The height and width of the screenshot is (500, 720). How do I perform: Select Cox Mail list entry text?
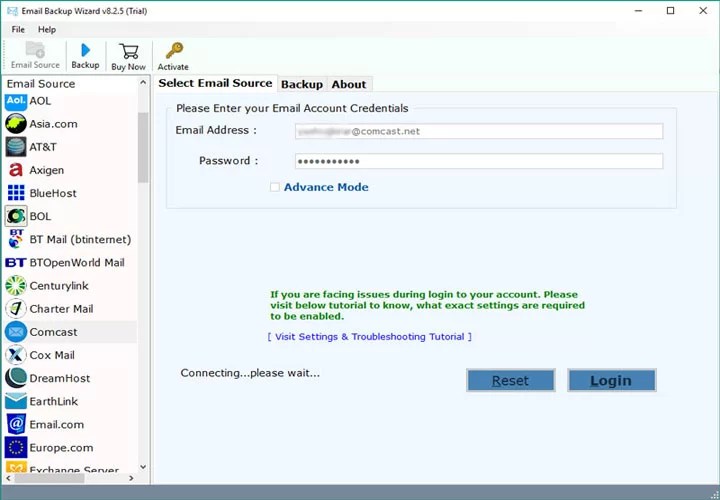pos(52,355)
